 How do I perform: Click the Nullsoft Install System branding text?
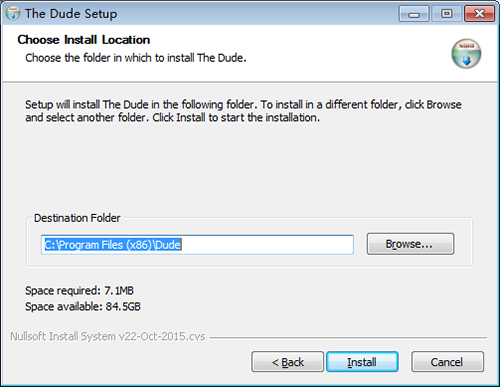(x=108, y=336)
